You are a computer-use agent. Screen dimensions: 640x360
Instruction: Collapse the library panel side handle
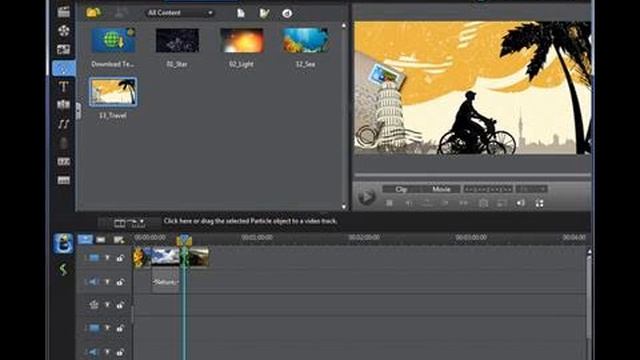point(78,111)
